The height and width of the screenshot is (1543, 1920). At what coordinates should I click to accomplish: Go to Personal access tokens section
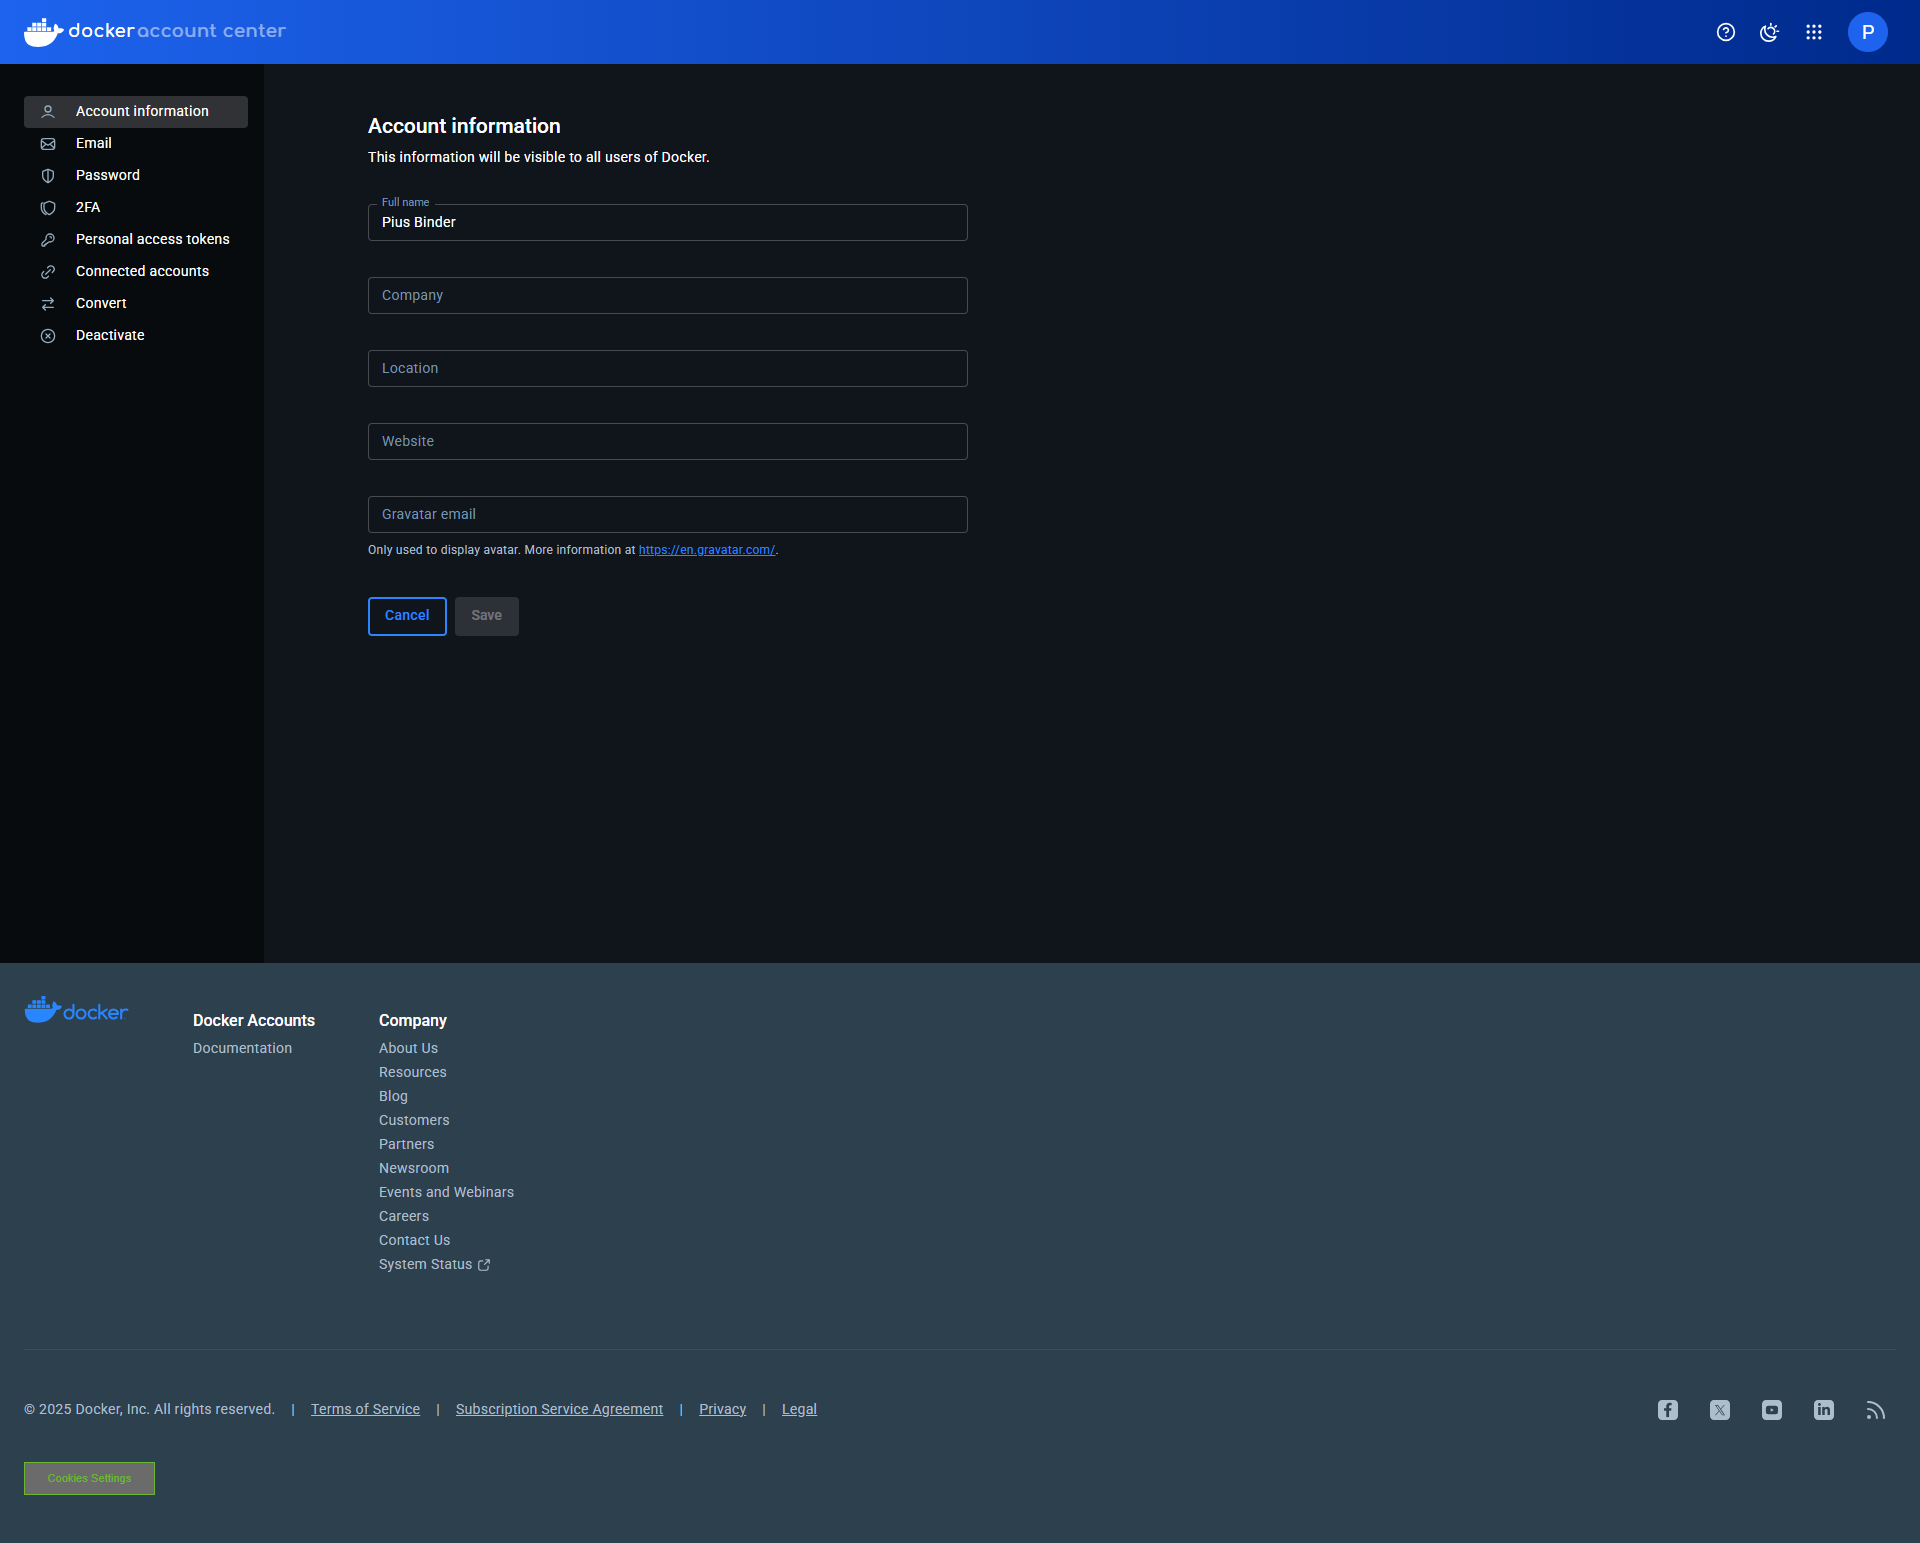152,239
